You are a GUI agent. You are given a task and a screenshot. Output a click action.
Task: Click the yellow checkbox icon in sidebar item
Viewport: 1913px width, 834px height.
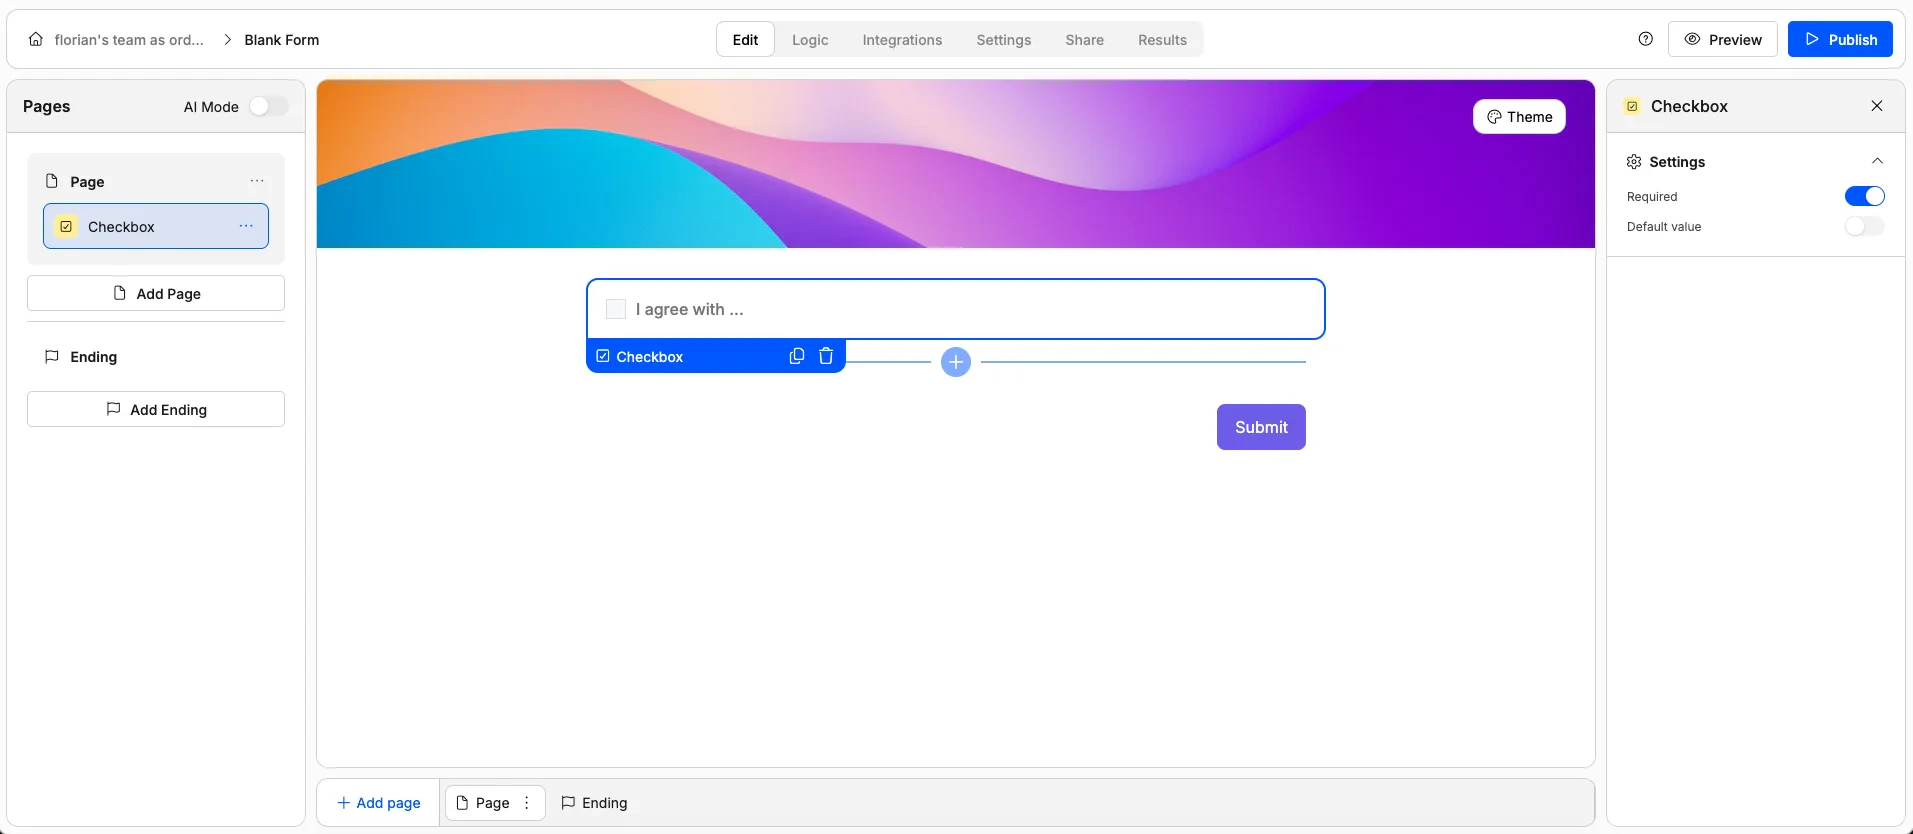click(66, 227)
